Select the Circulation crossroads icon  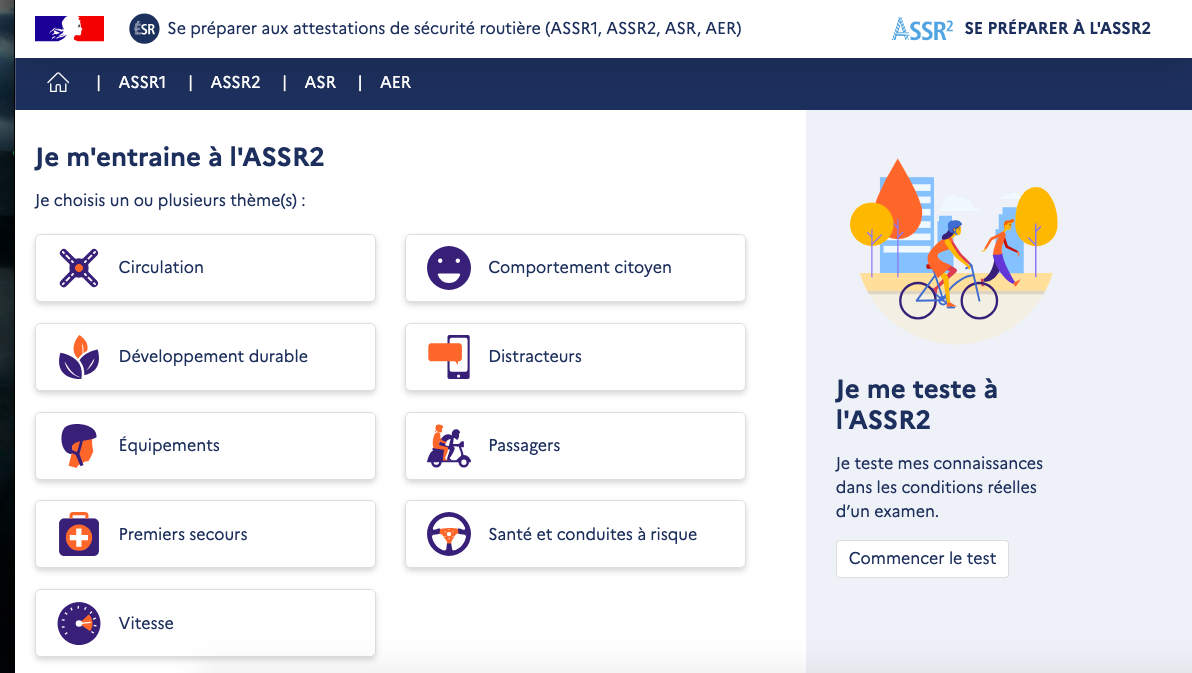[79, 268]
